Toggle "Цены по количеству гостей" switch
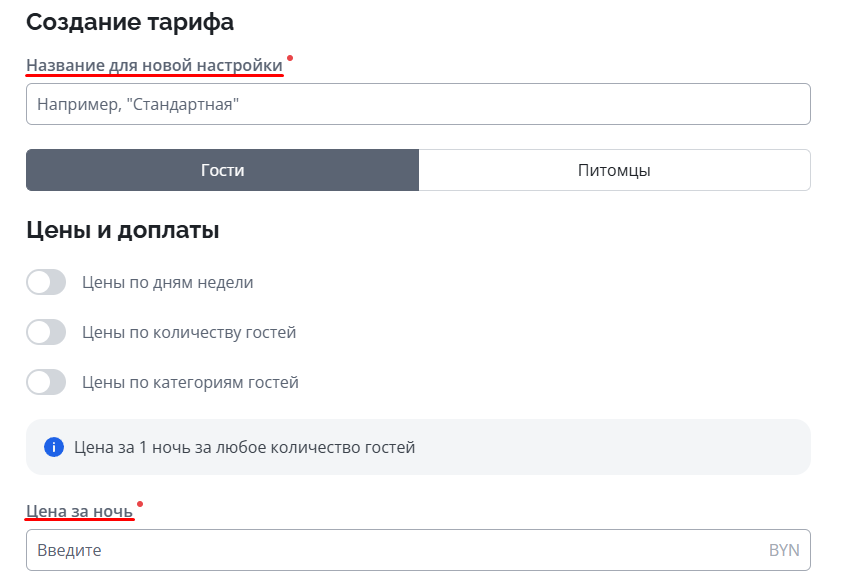The width and height of the screenshot is (842, 587). (46, 333)
